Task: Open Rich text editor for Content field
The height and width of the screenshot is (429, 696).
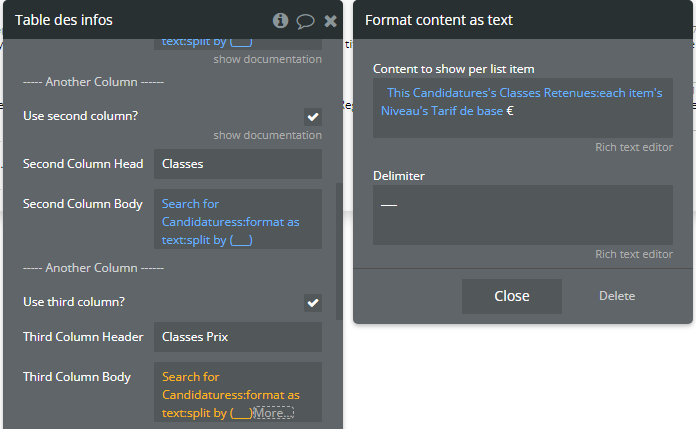Action: point(633,147)
